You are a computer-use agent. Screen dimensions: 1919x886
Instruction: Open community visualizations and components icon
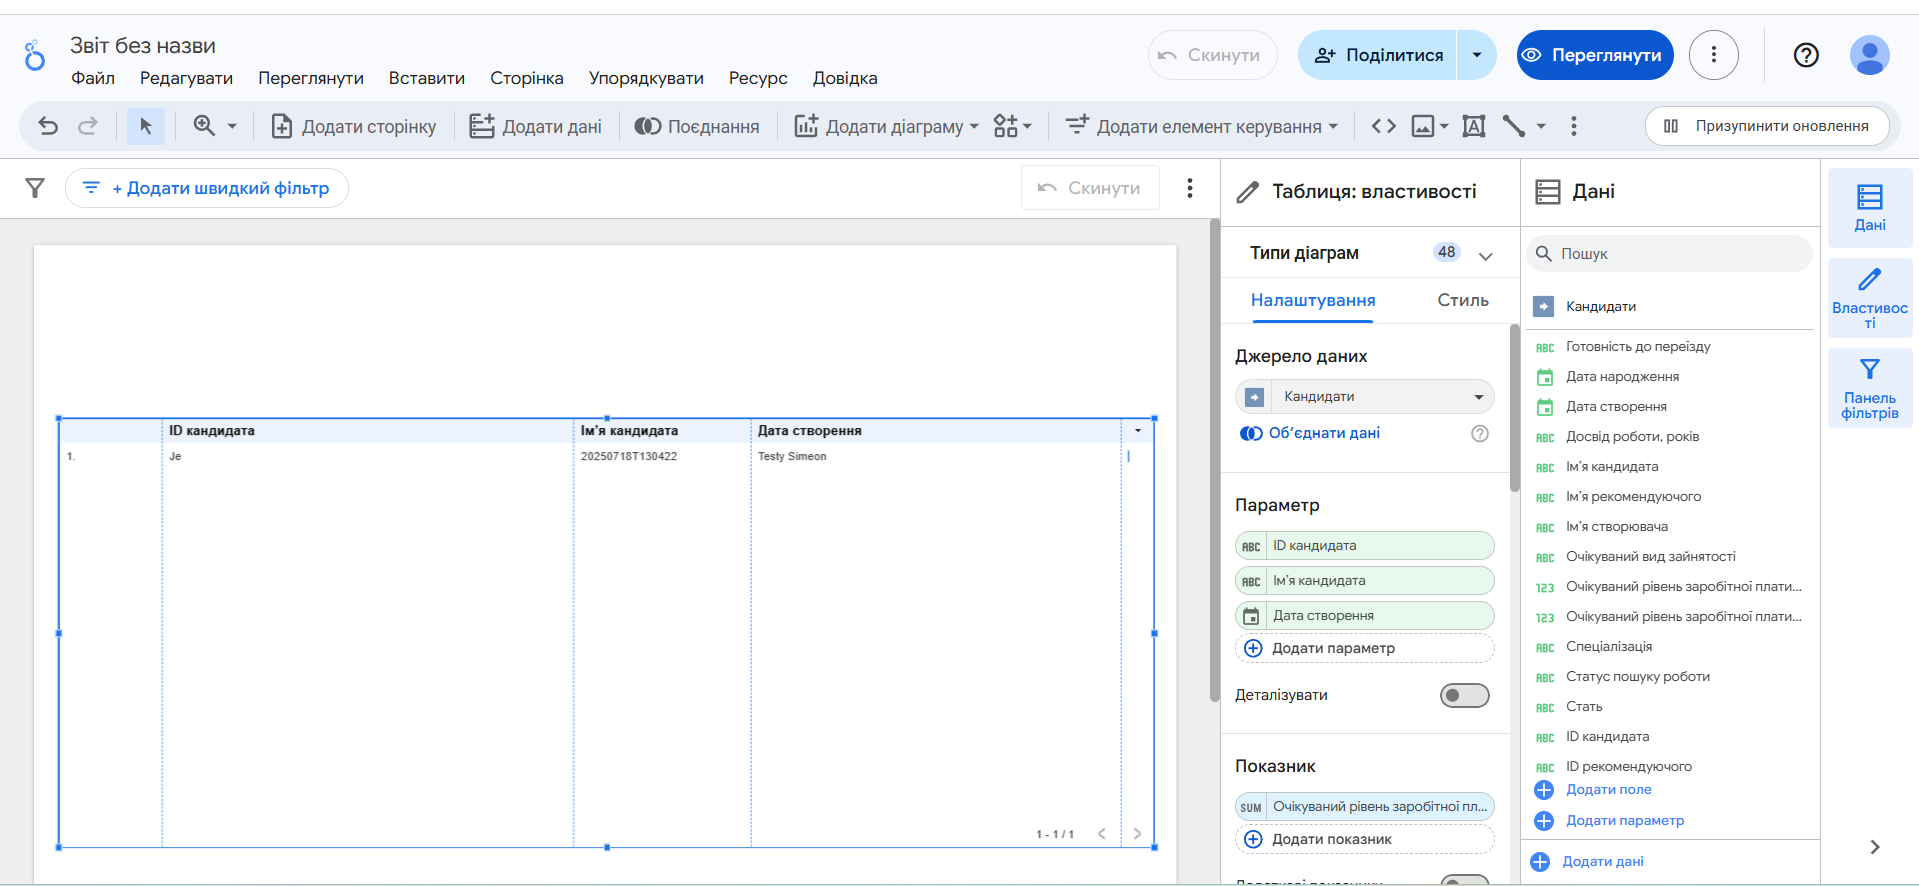(x=1012, y=126)
